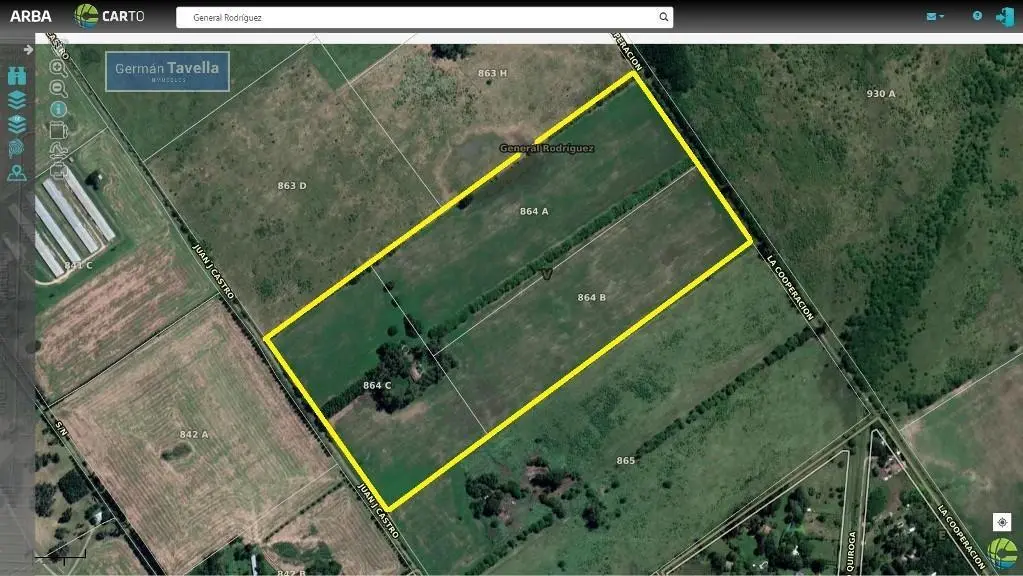Open the layers panel icon below binoculars
Viewport: 1023px width, 576px height.
(17, 100)
